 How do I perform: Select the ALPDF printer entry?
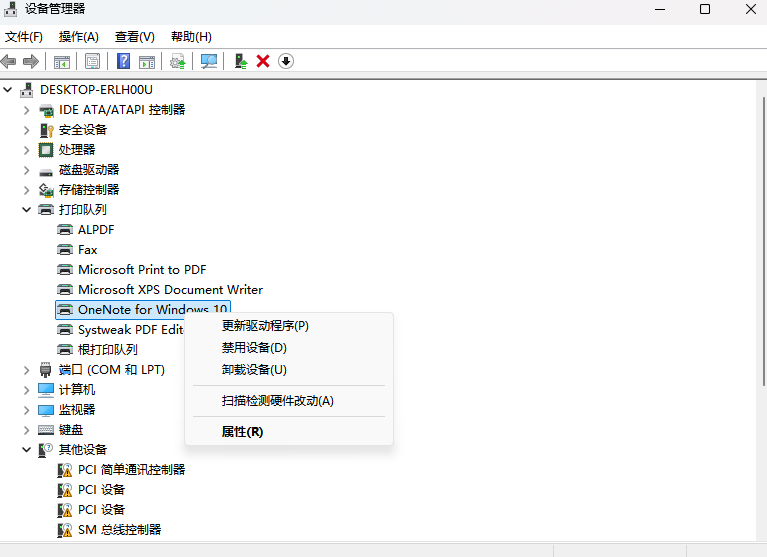point(96,230)
